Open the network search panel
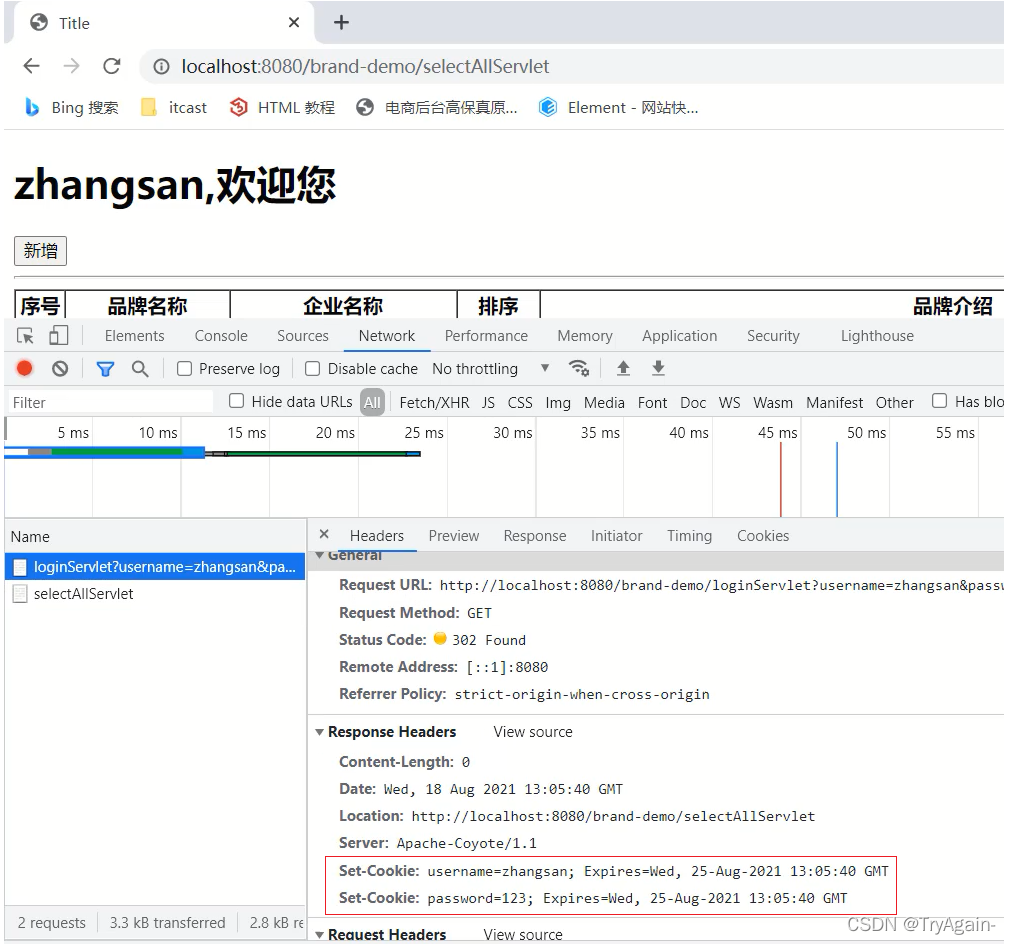Image resolution: width=1011 pixels, height=944 pixels. pos(140,368)
